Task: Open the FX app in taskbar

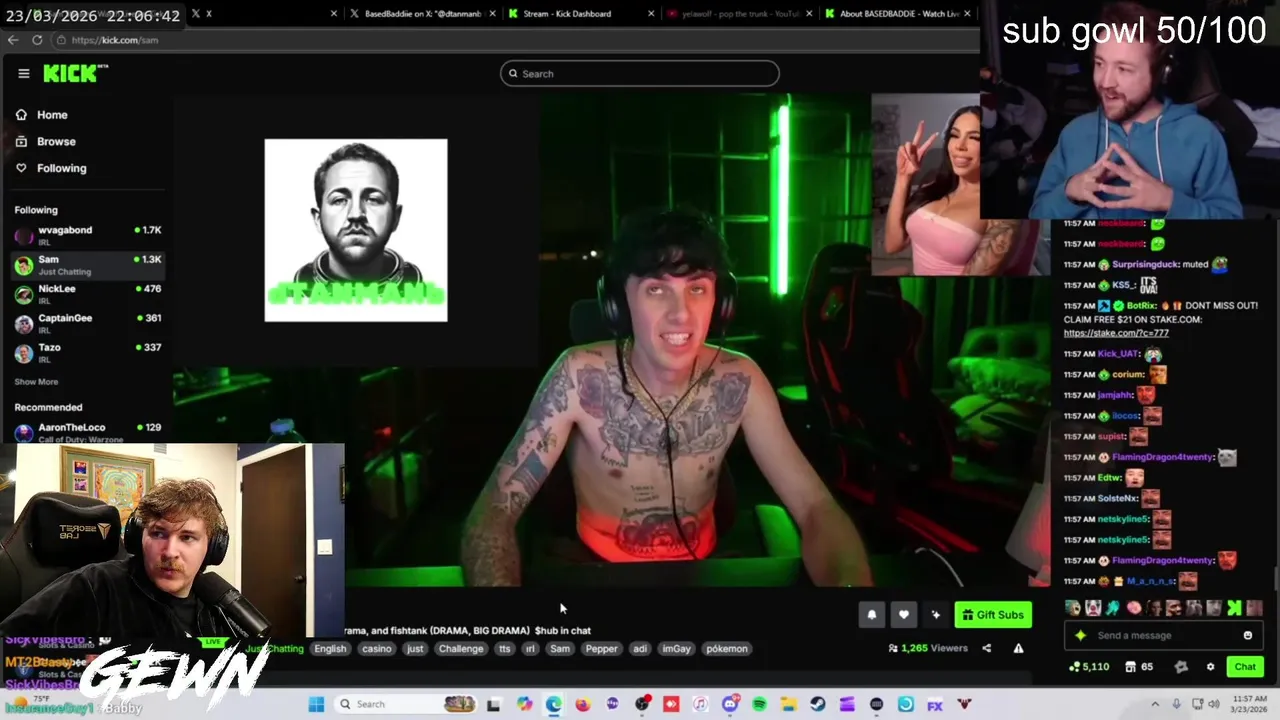Action: coord(935,704)
